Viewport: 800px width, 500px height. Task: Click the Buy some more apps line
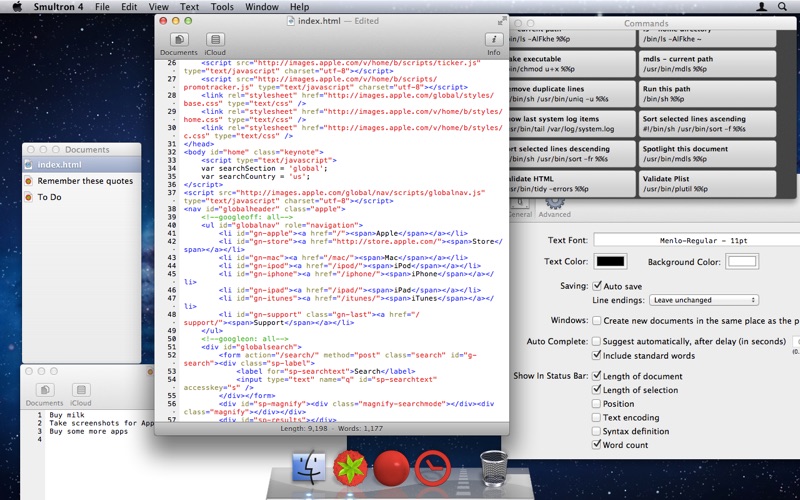tap(89, 431)
